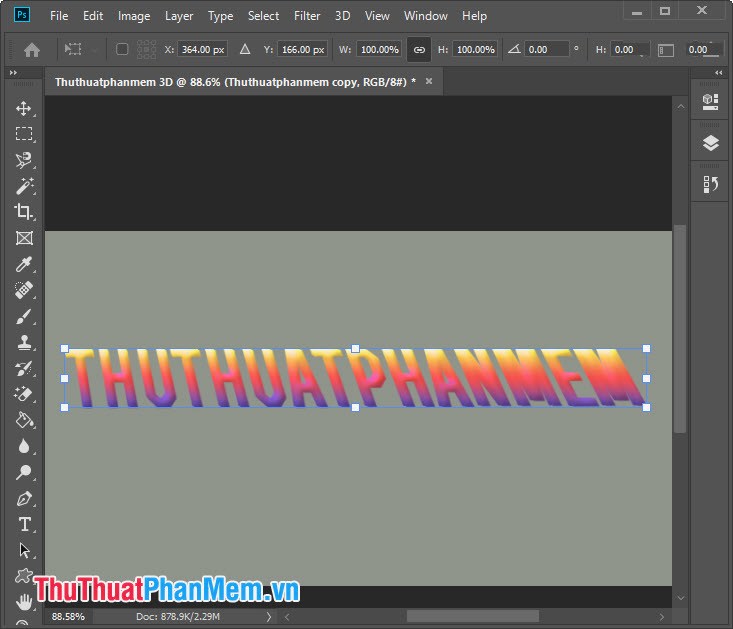Viewport: 733px width, 629px height.
Task: Click the zoom level field 88.58%
Action: (68, 617)
